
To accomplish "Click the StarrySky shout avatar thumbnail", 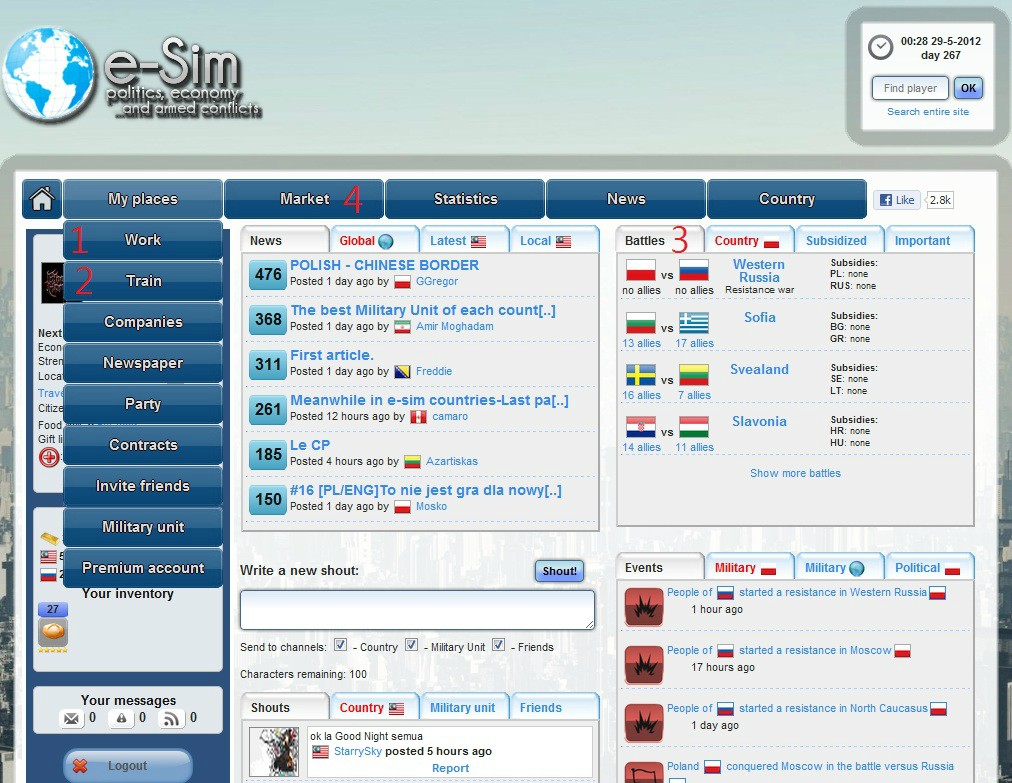I will (x=273, y=752).
